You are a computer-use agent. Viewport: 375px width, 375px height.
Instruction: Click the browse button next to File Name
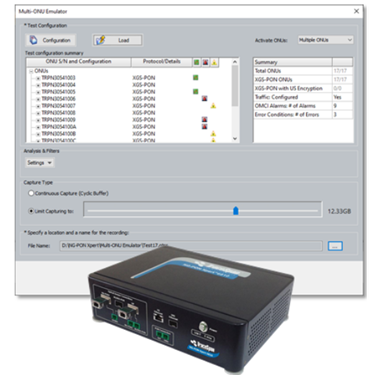[x=335, y=246]
